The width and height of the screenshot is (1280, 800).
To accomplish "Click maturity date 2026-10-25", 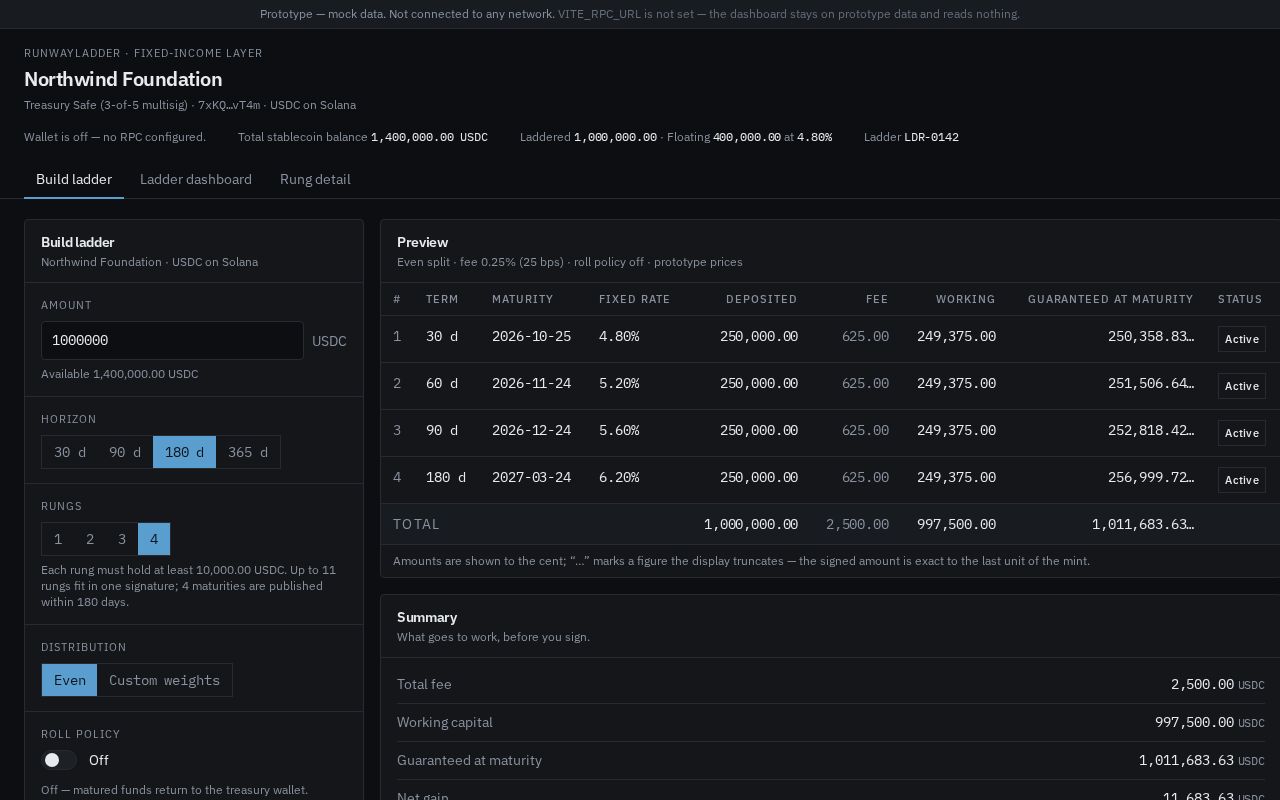I will pyautogui.click(x=531, y=336).
